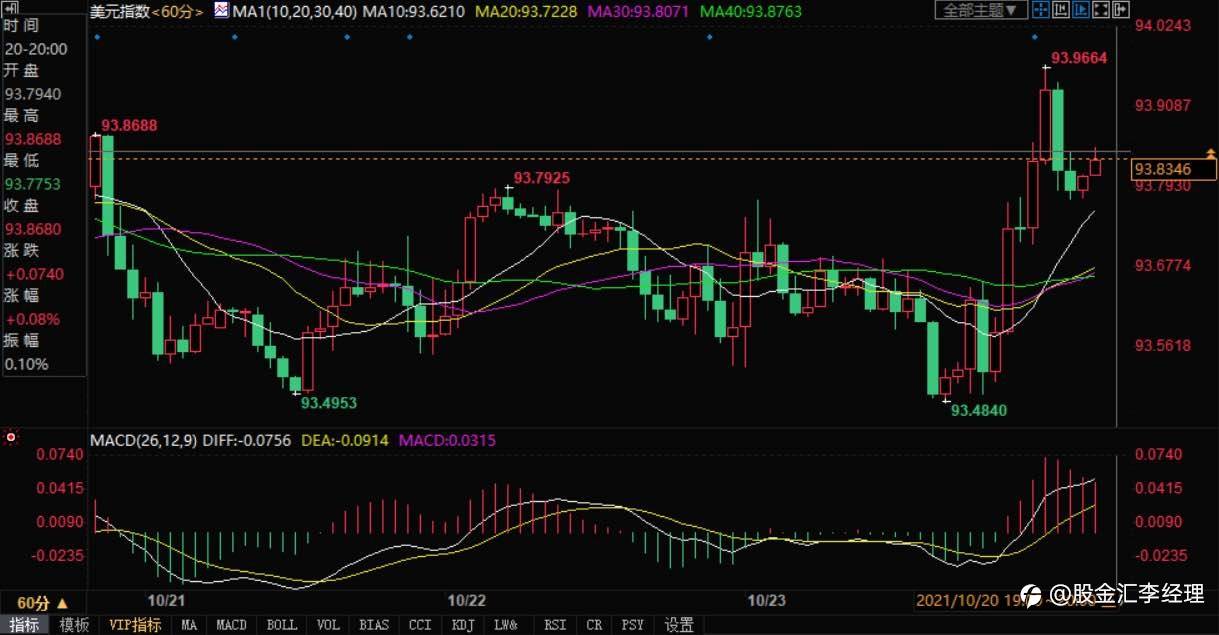
Task: Switch to the MA indicator tab
Action: coord(189,625)
